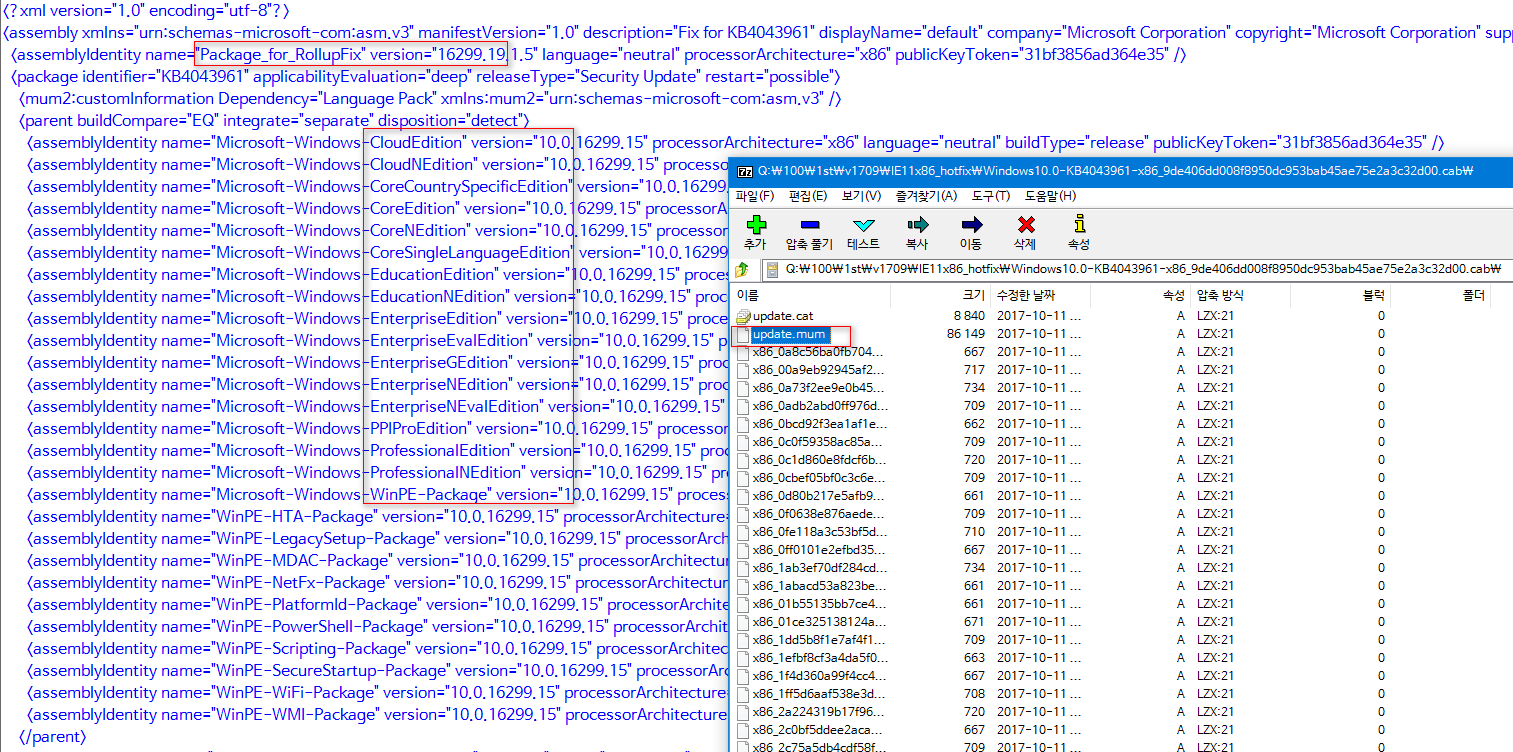Click the WinPE-WMI-Package line in XML viewer
1513x752 pixels.
tap(378, 714)
